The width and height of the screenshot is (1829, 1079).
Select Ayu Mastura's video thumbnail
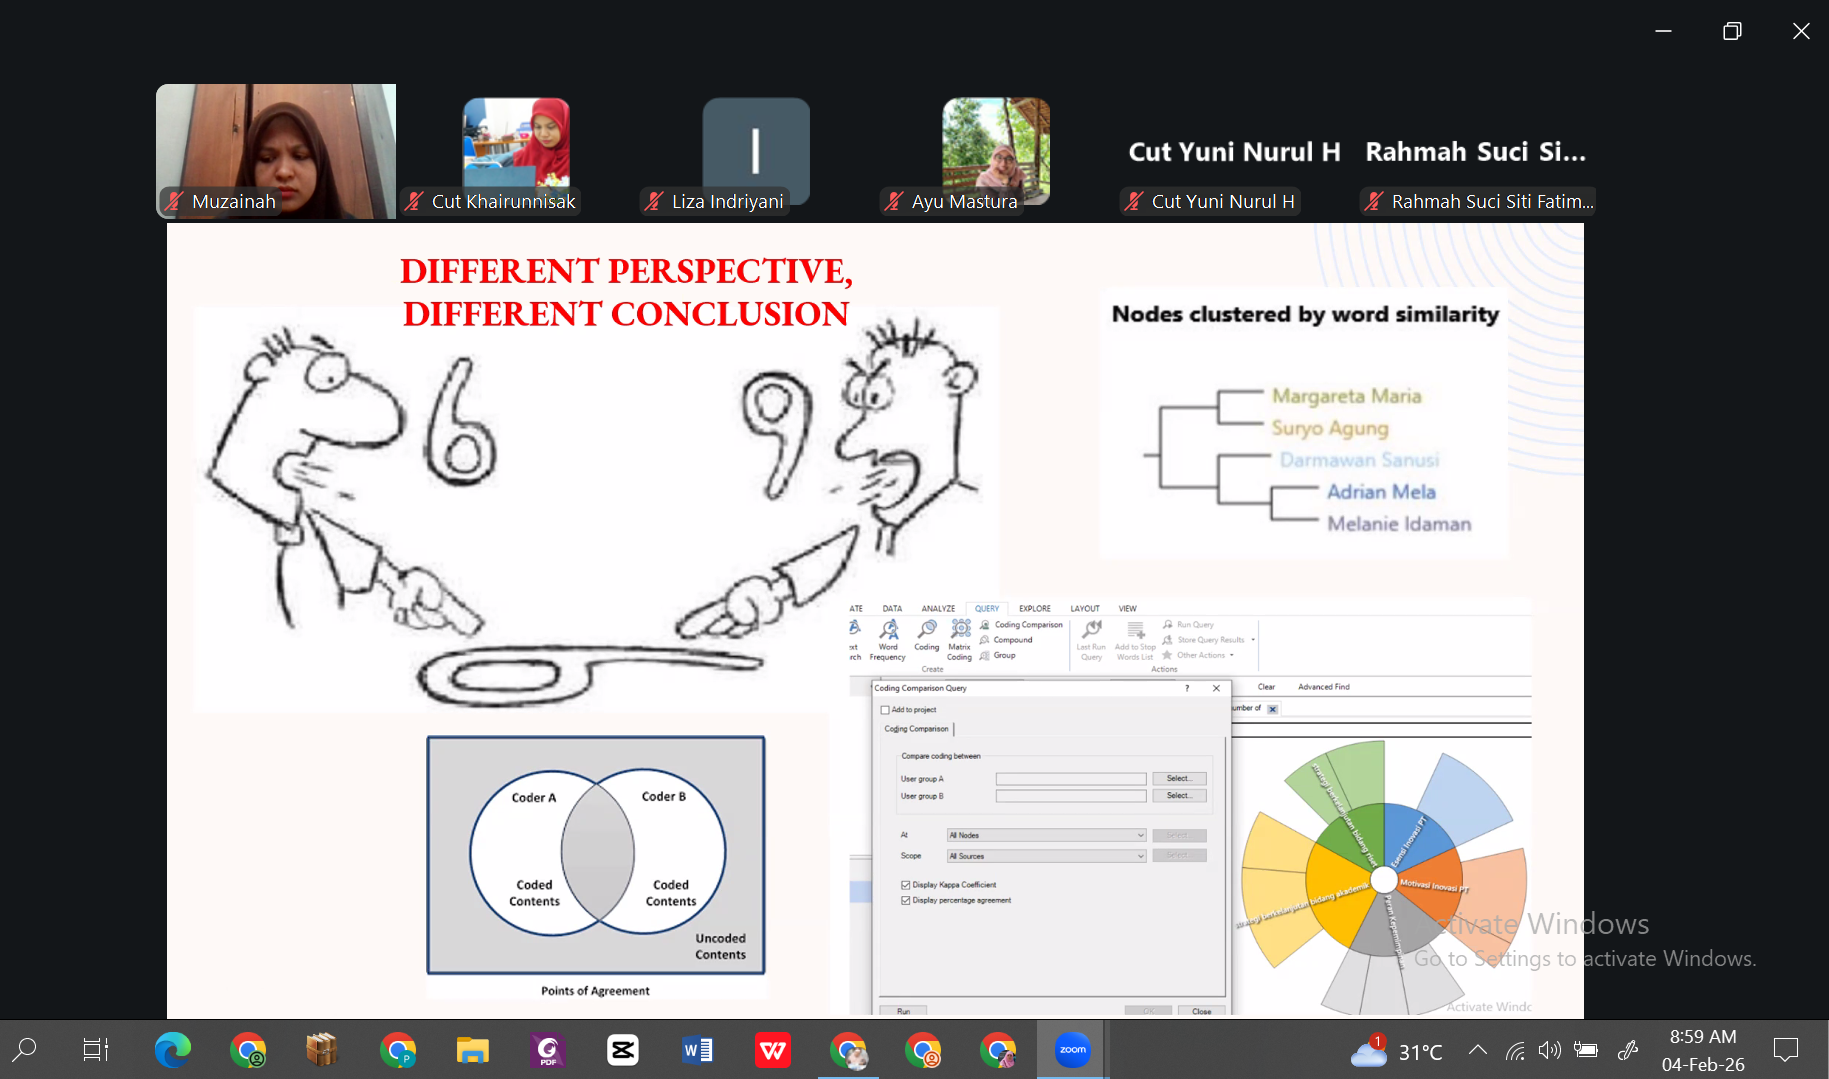(996, 151)
